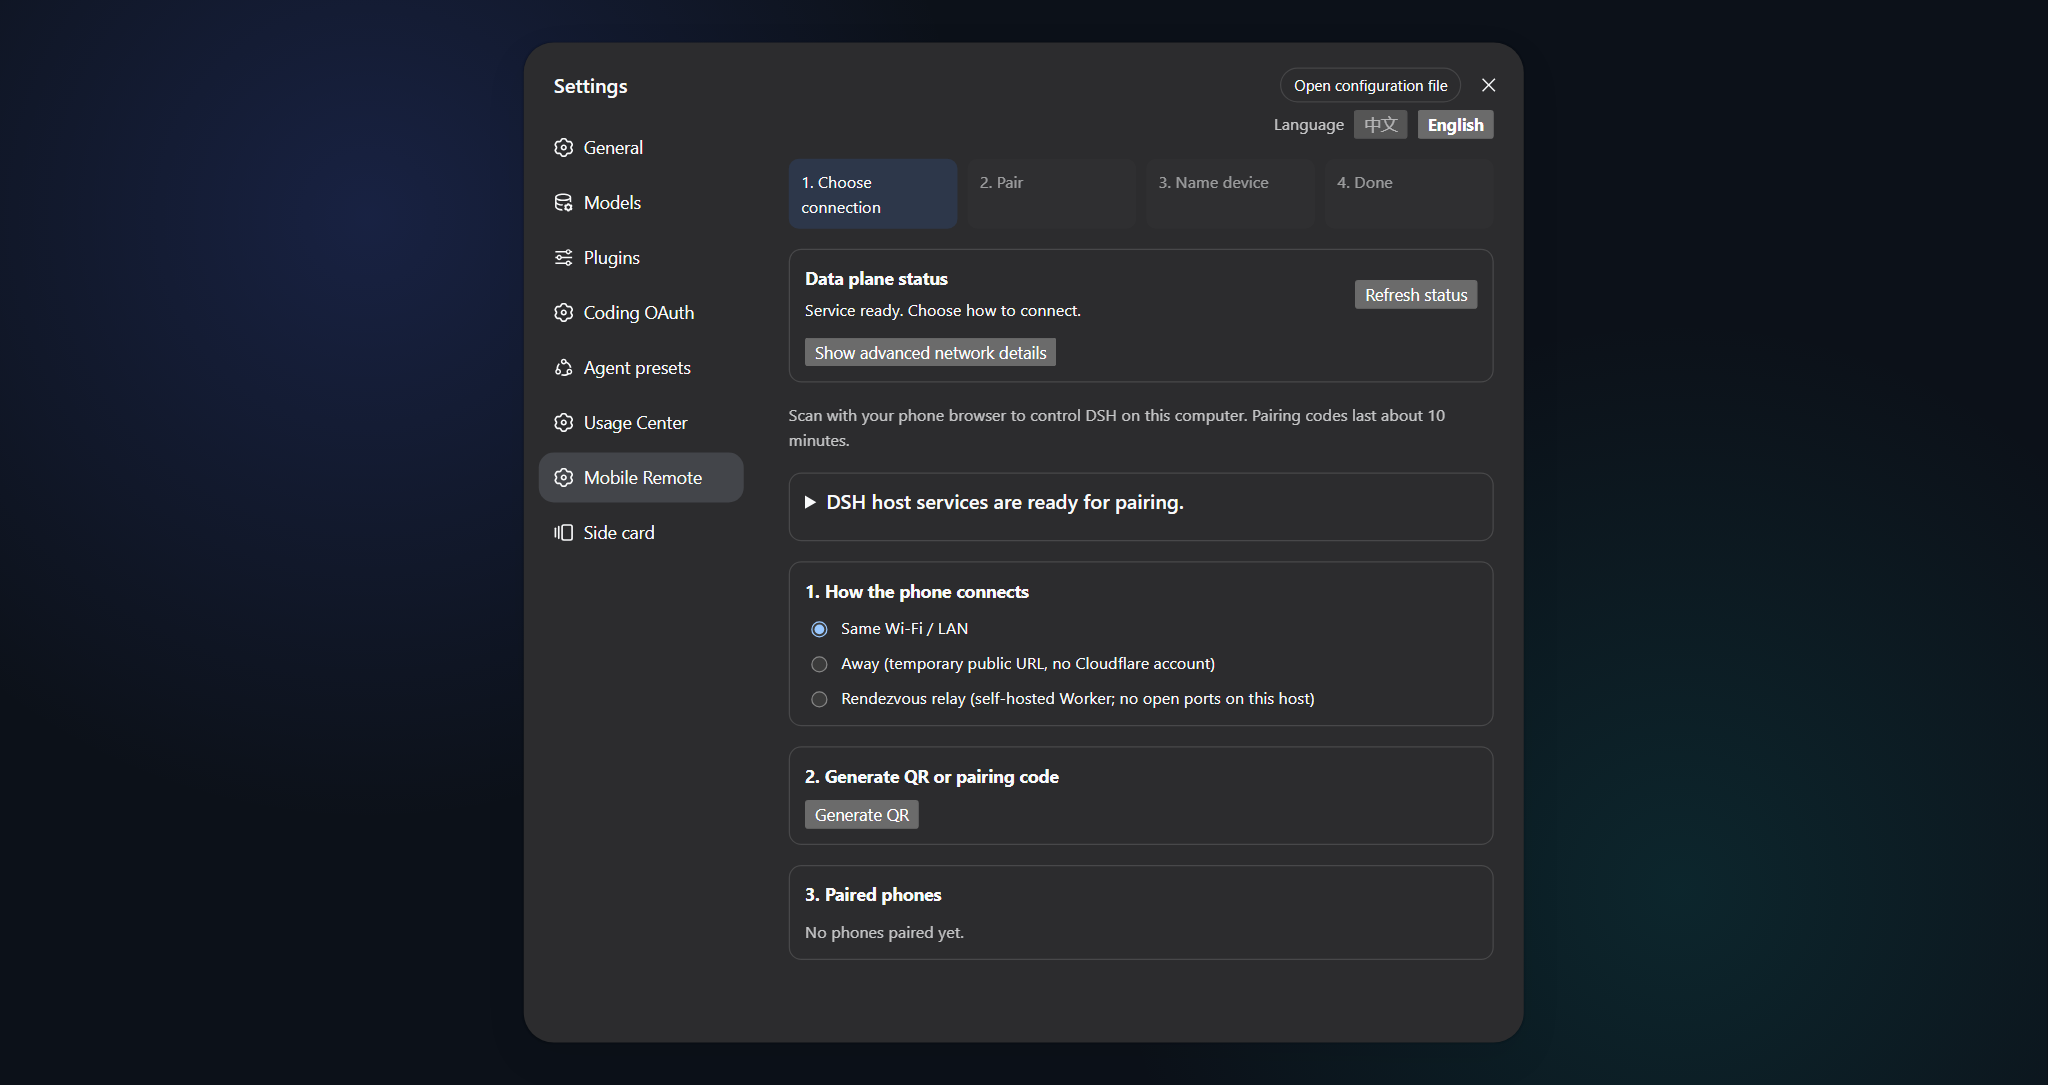Select the Same Wi-Fi / LAN option
This screenshot has width=2048, height=1085.
pyautogui.click(x=819, y=629)
